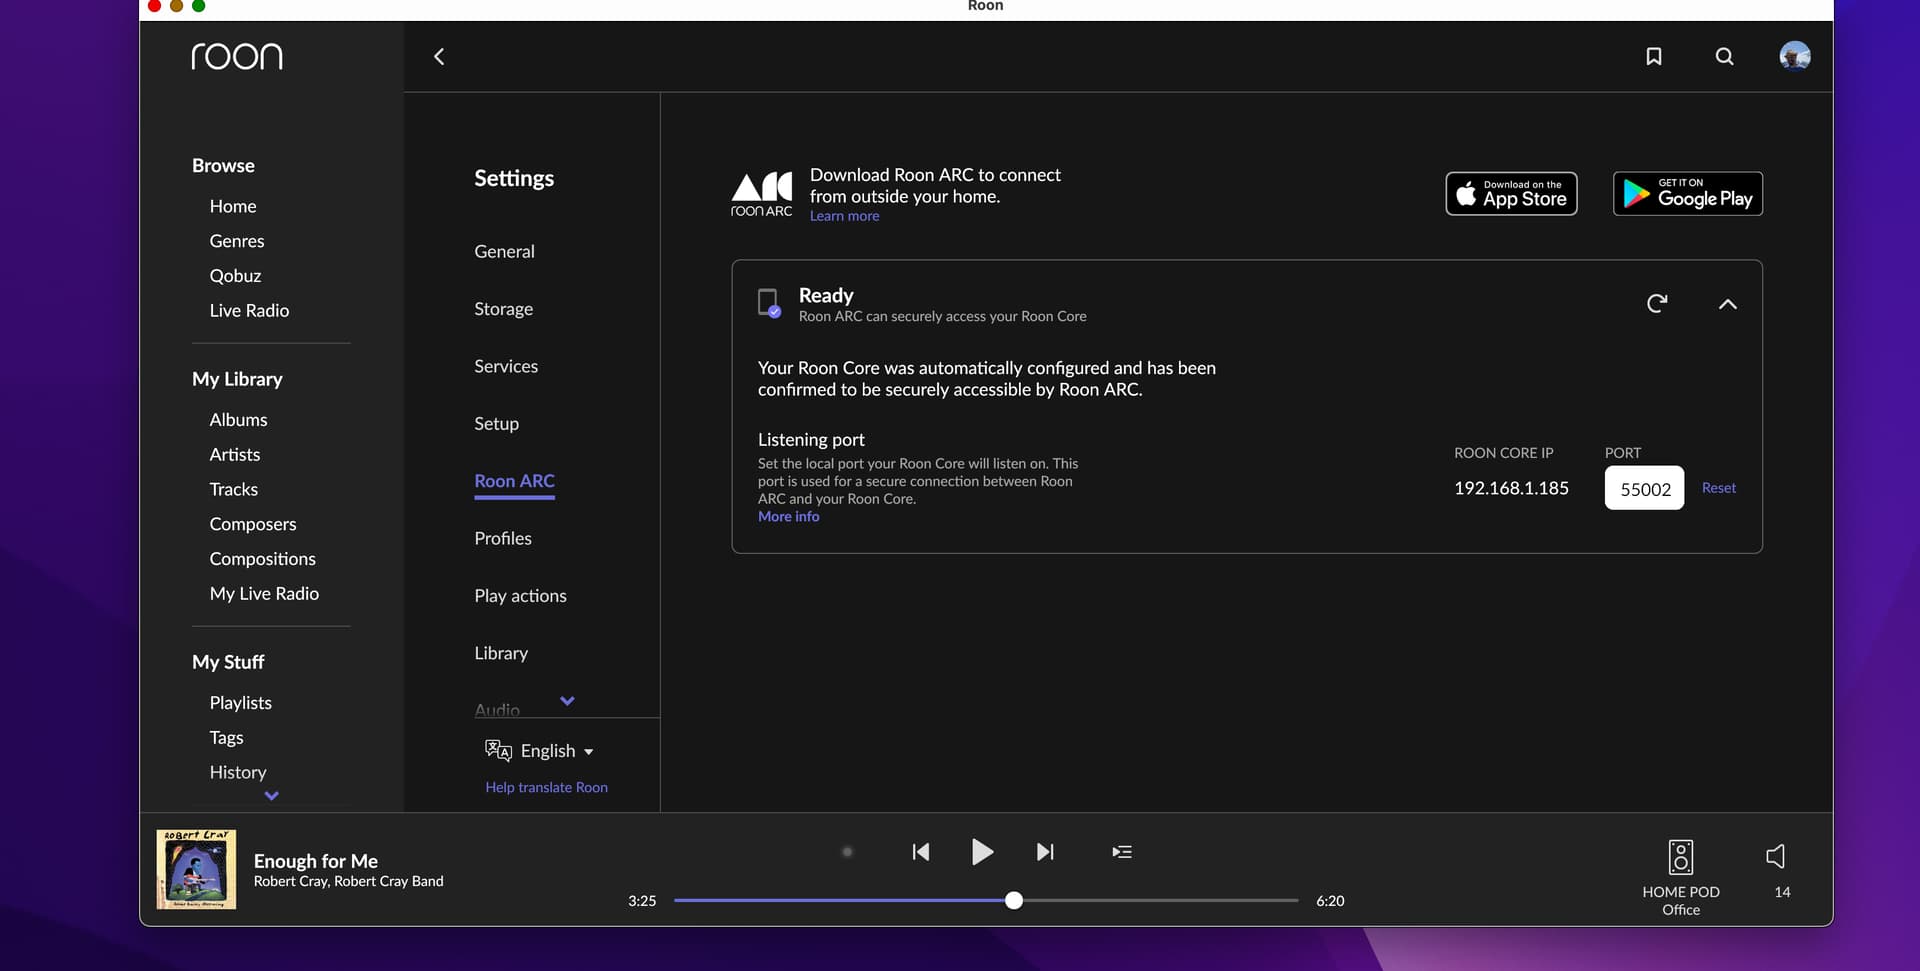View Tracks in My Library
The width and height of the screenshot is (1920, 971).
click(x=233, y=490)
